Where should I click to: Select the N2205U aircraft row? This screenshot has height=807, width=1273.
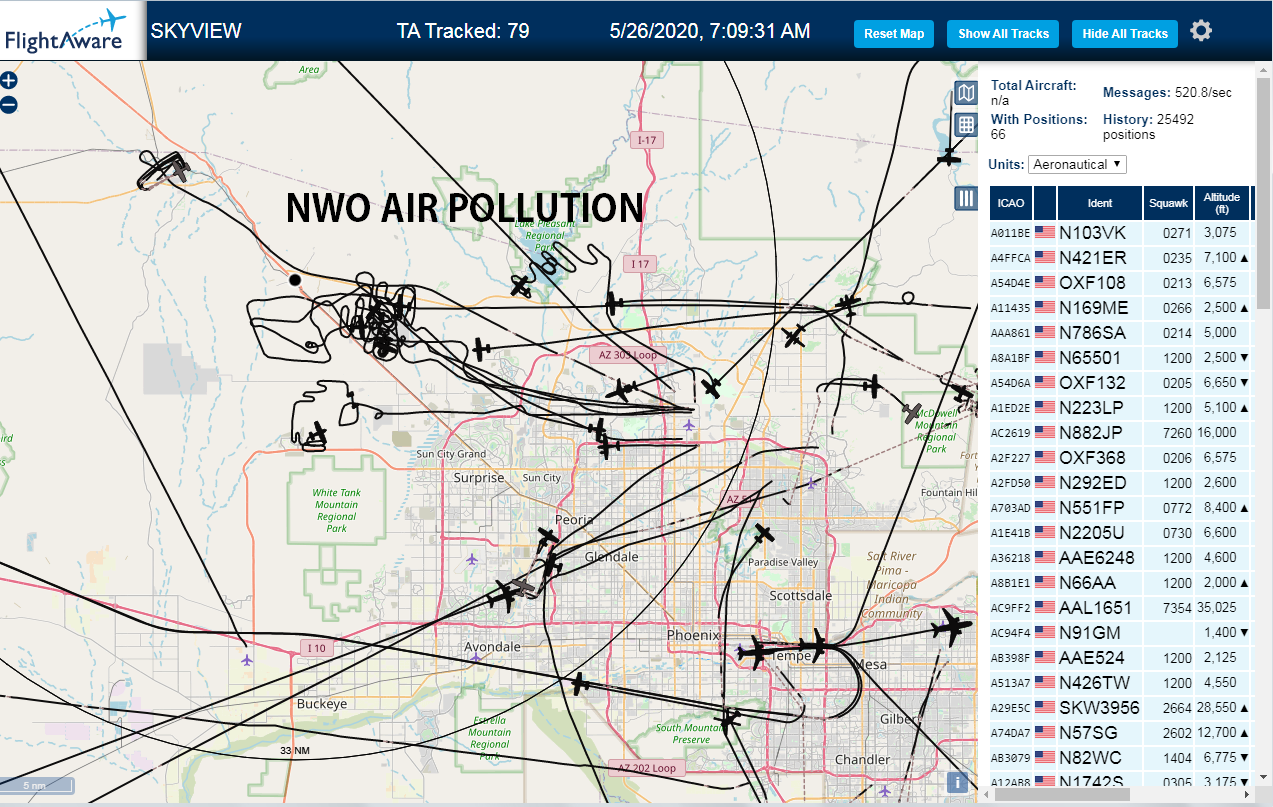pyautogui.click(x=1120, y=532)
